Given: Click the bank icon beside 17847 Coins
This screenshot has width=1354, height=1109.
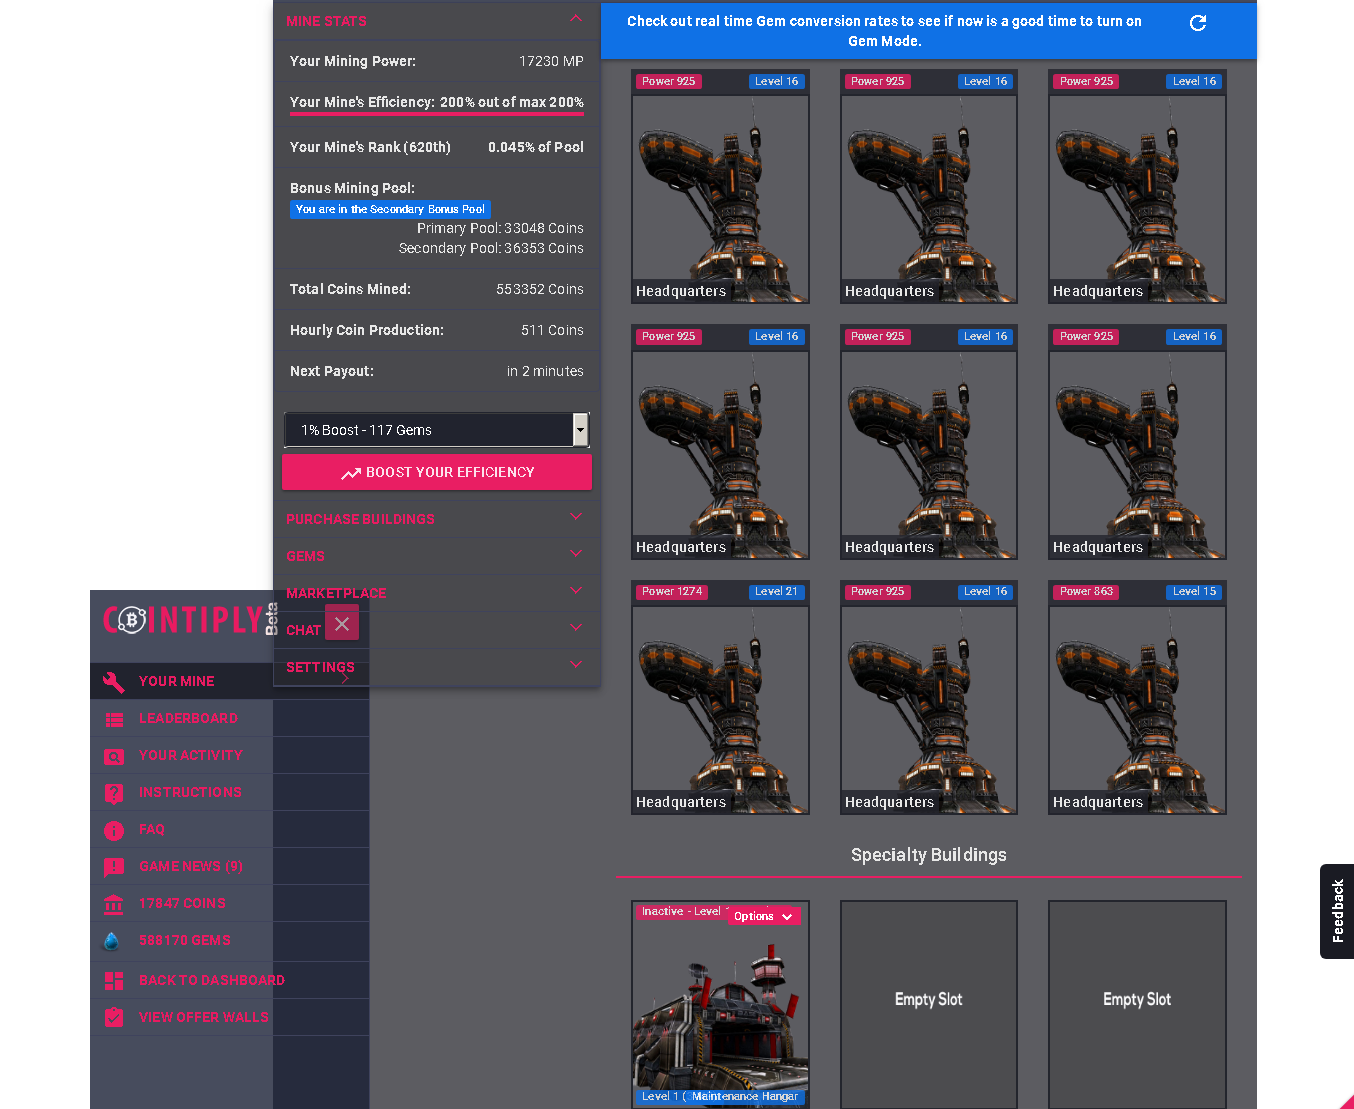Looking at the screenshot, I should tap(114, 904).
